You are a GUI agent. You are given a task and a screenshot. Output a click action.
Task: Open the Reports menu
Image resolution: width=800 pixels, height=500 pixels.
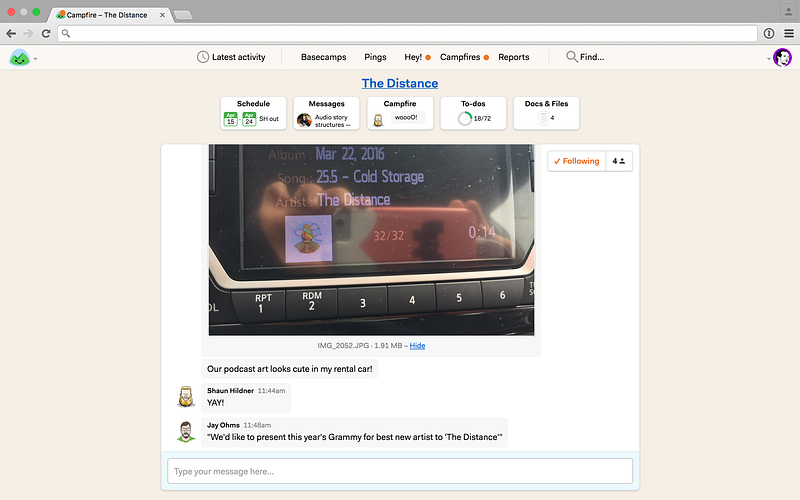[513, 57]
